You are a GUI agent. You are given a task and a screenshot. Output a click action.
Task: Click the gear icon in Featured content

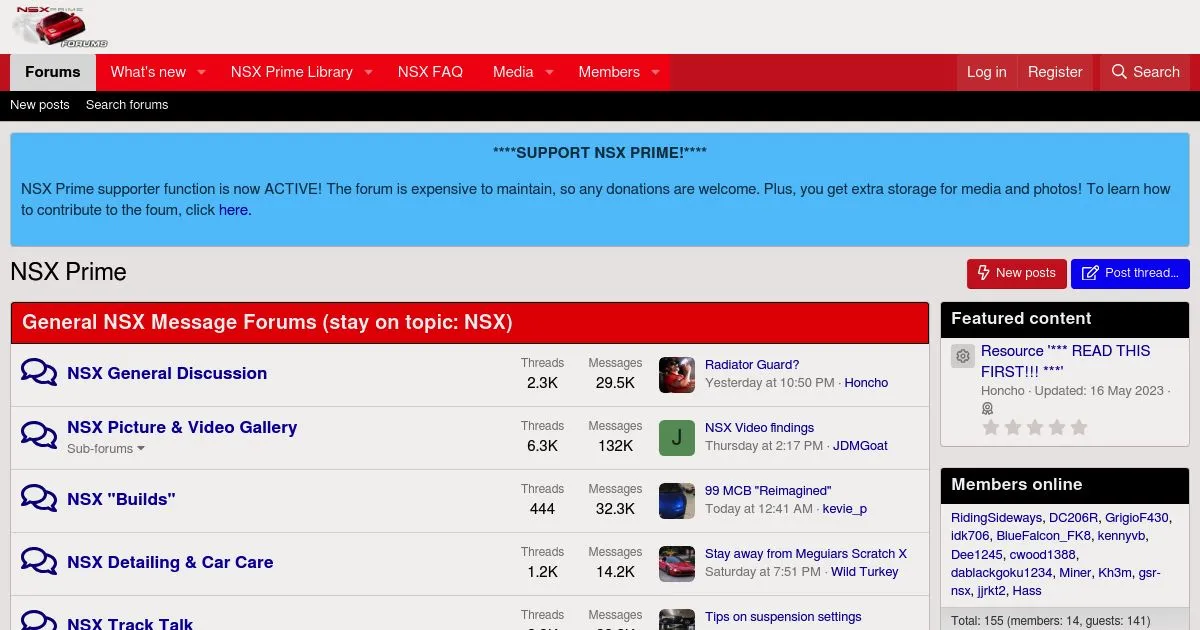962,356
